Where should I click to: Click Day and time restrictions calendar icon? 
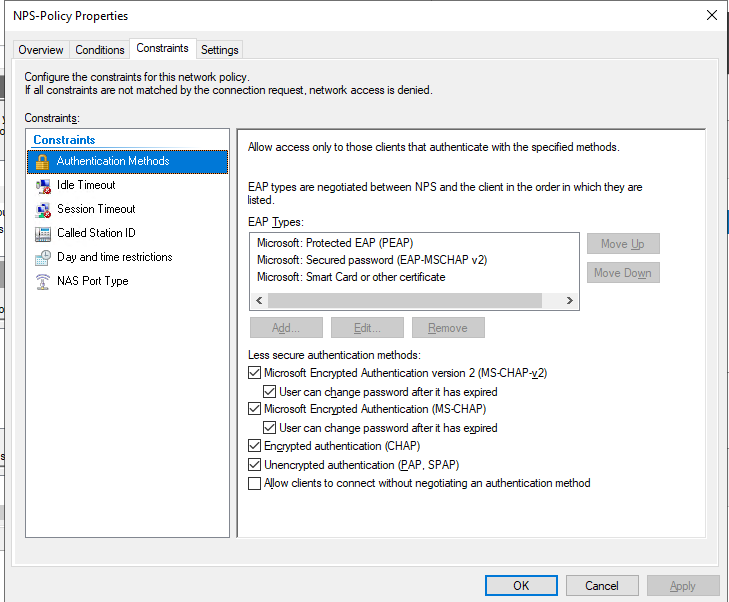pyautogui.click(x=42, y=257)
